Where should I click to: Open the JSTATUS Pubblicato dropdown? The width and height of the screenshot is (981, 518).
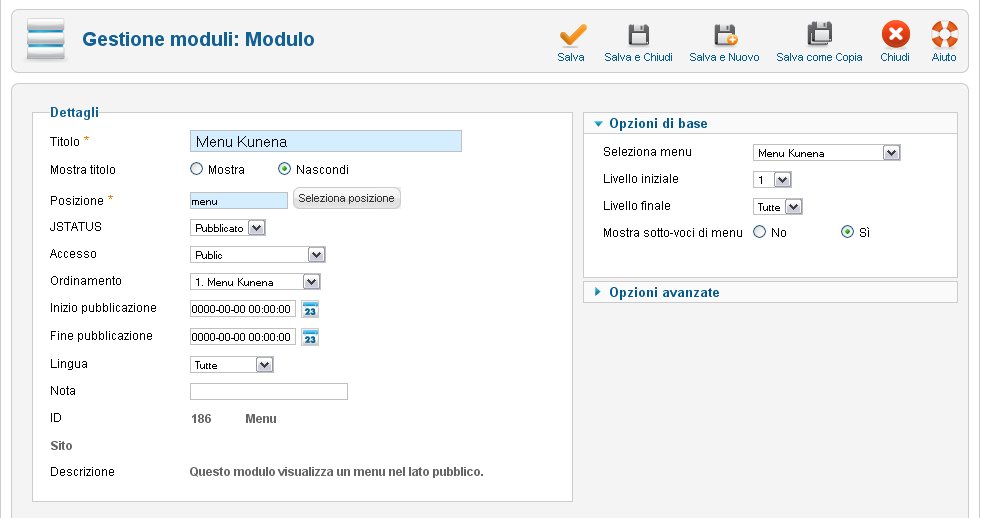tap(227, 228)
